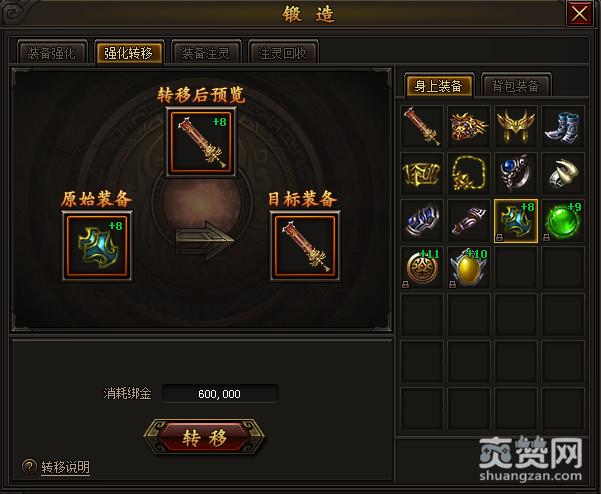Viewport: 601px width, 494px height.
Task: Select the green orb +9 item
Action: pos(563,221)
